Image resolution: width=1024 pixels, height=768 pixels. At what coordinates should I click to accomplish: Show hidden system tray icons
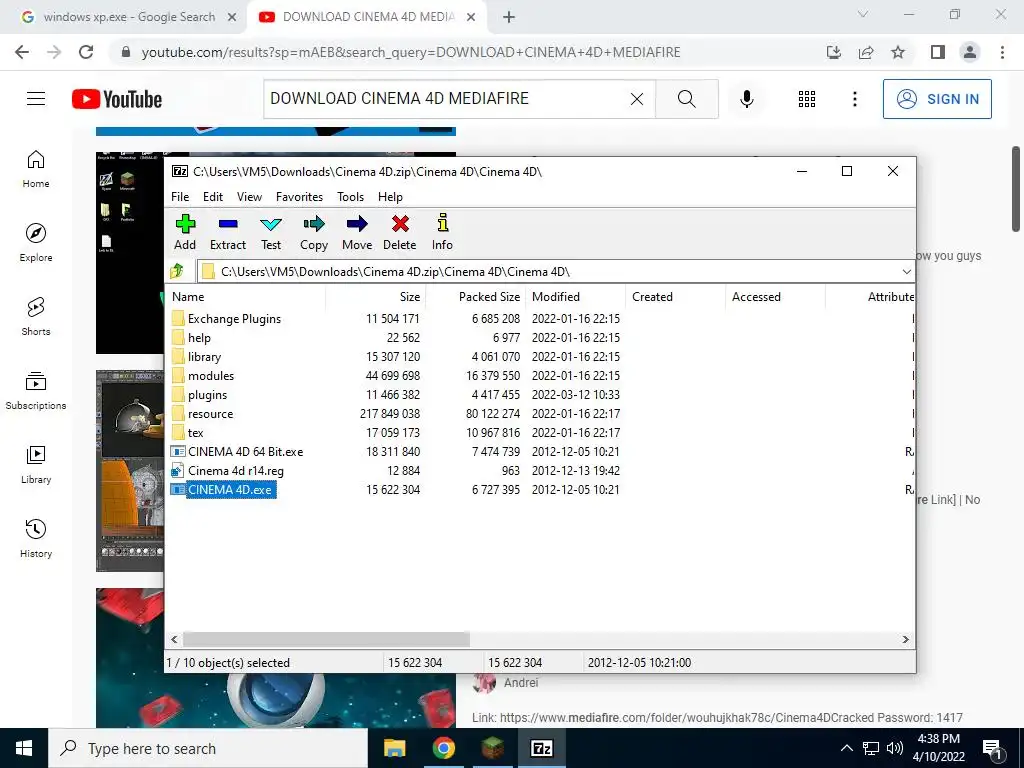846,748
